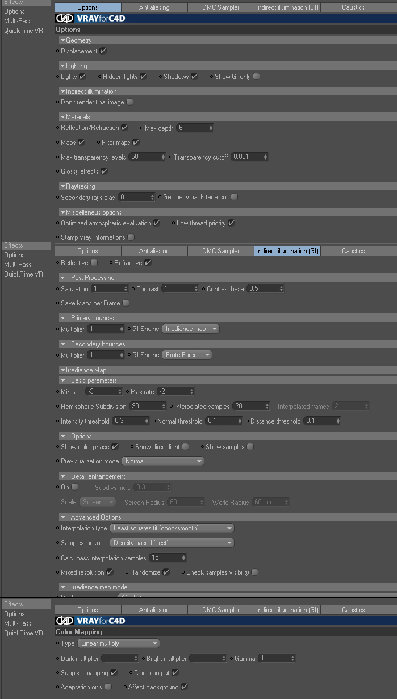Enable Check sample visibility checkbox

(255, 572)
